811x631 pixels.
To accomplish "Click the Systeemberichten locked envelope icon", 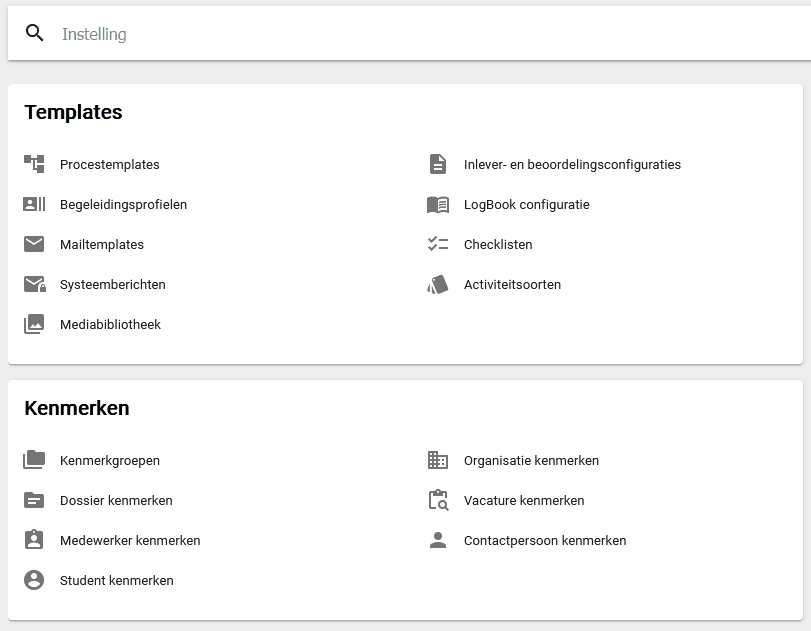I will coord(35,284).
